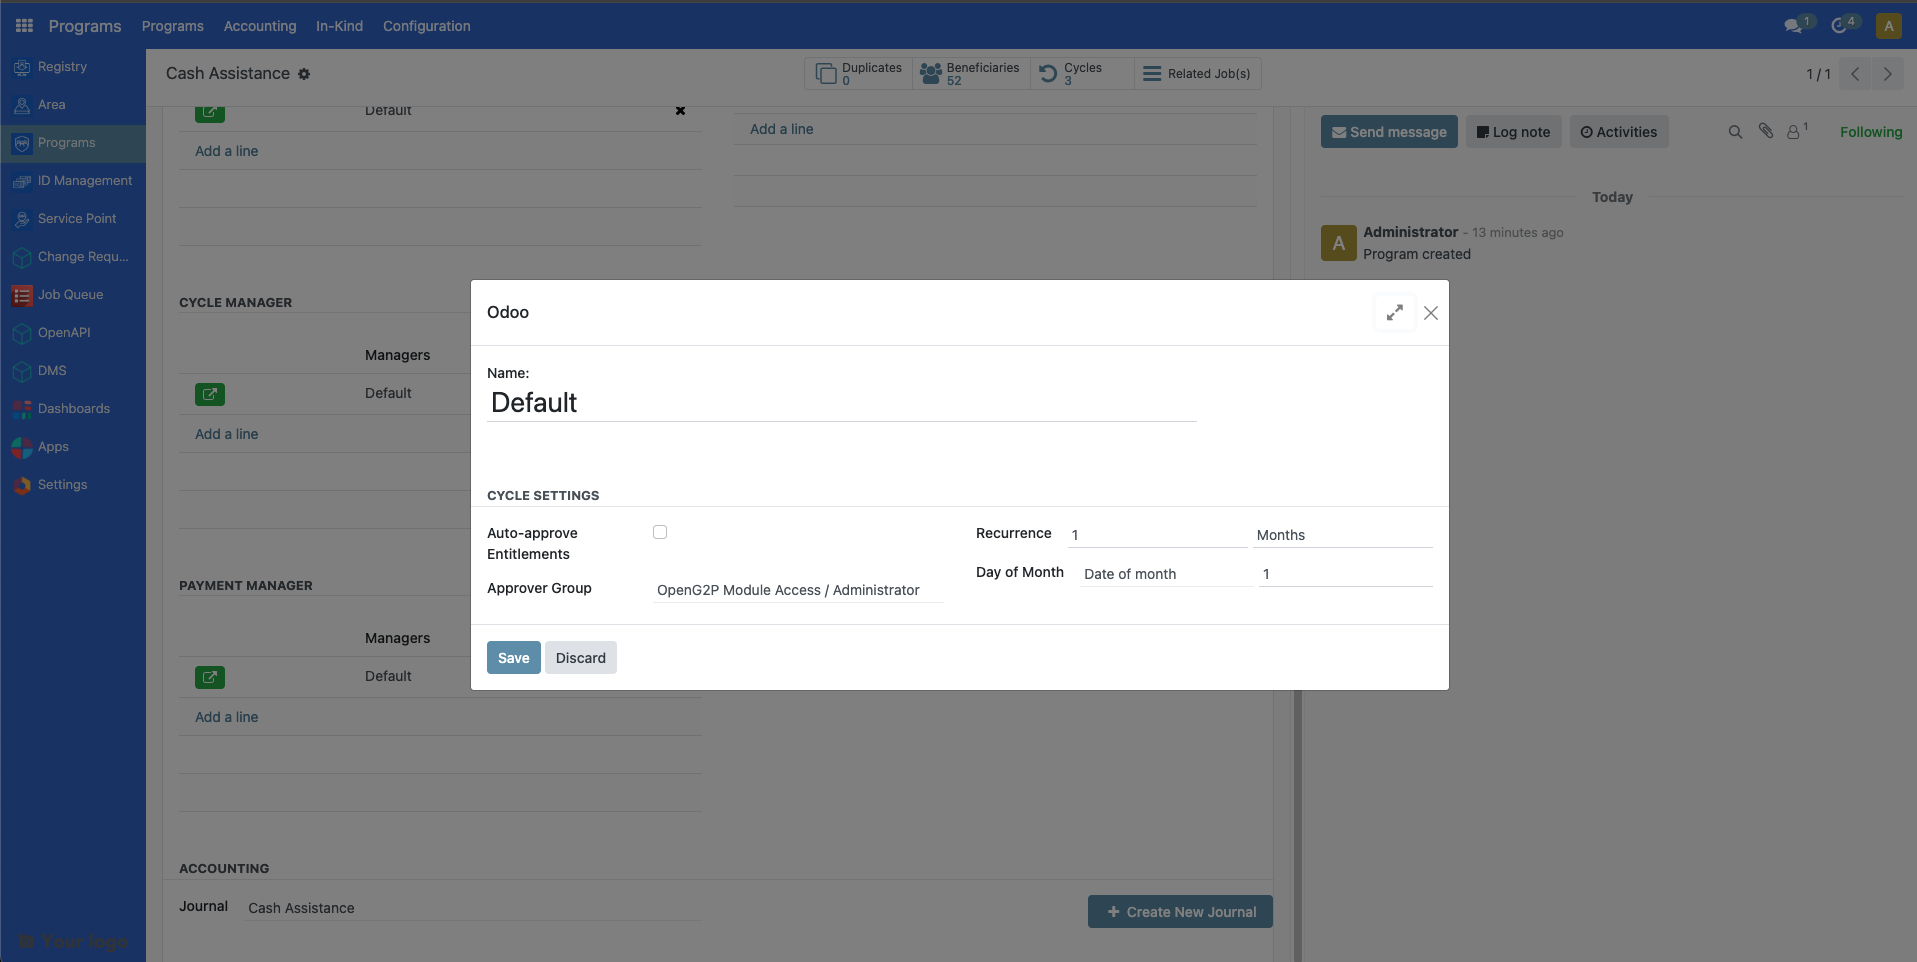
Task: Attach a file using the paperclip icon
Action: (x=1765, y=131)
